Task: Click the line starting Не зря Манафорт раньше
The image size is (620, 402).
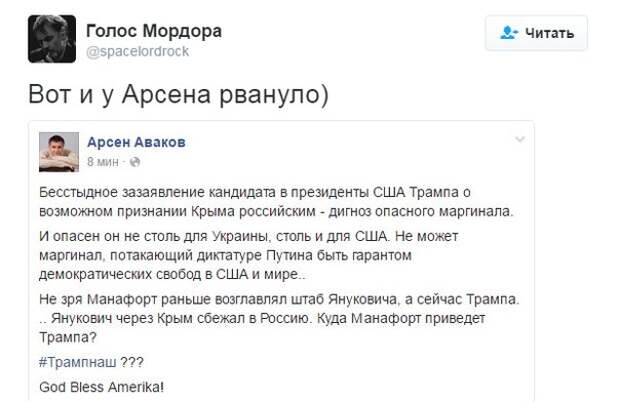Action: coord(279,299)
